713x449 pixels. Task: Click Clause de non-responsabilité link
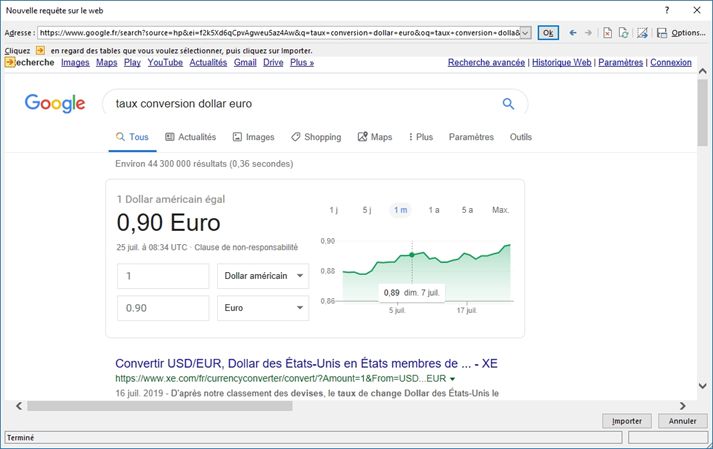click(246, 247)
